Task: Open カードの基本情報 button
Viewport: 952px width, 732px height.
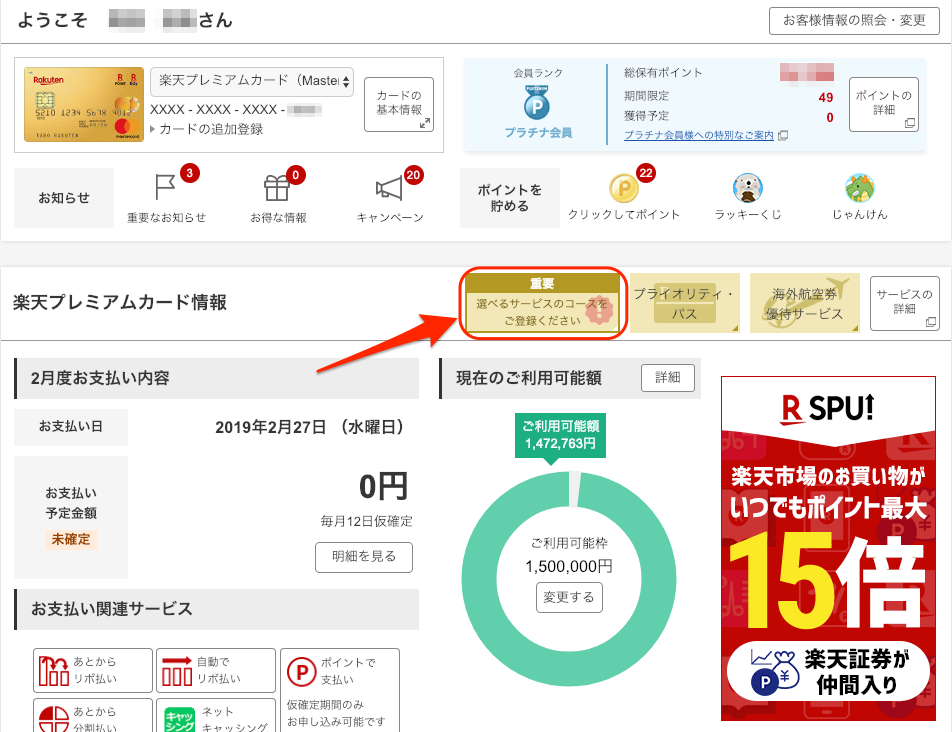Action: tap(399, 104)
